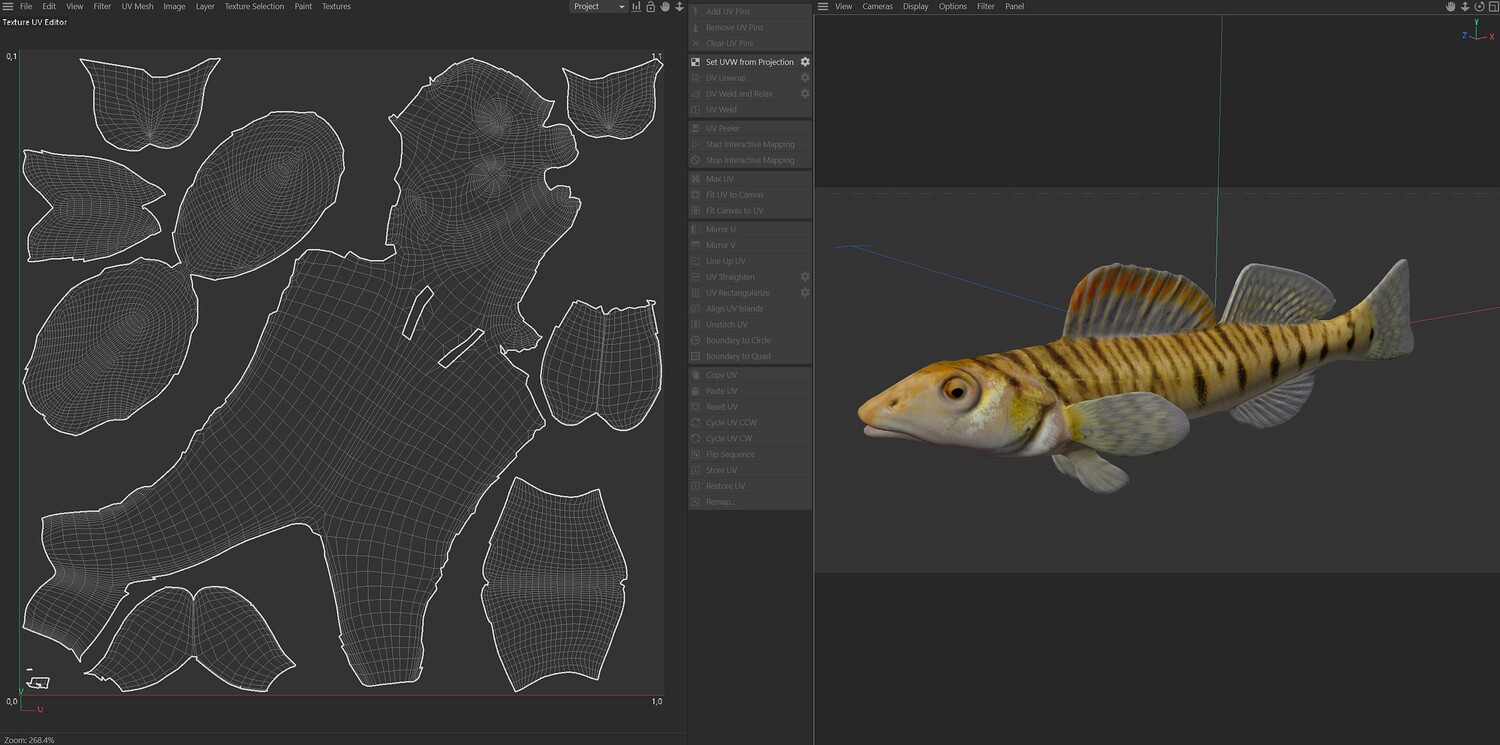
Task: Choose Fit Canvas to UV
Action: pos(750,211)
